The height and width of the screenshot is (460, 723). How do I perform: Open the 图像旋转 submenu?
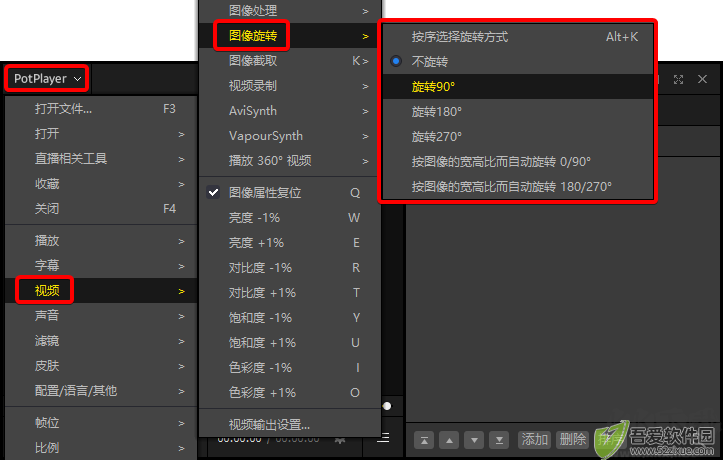tap(290, 35)
